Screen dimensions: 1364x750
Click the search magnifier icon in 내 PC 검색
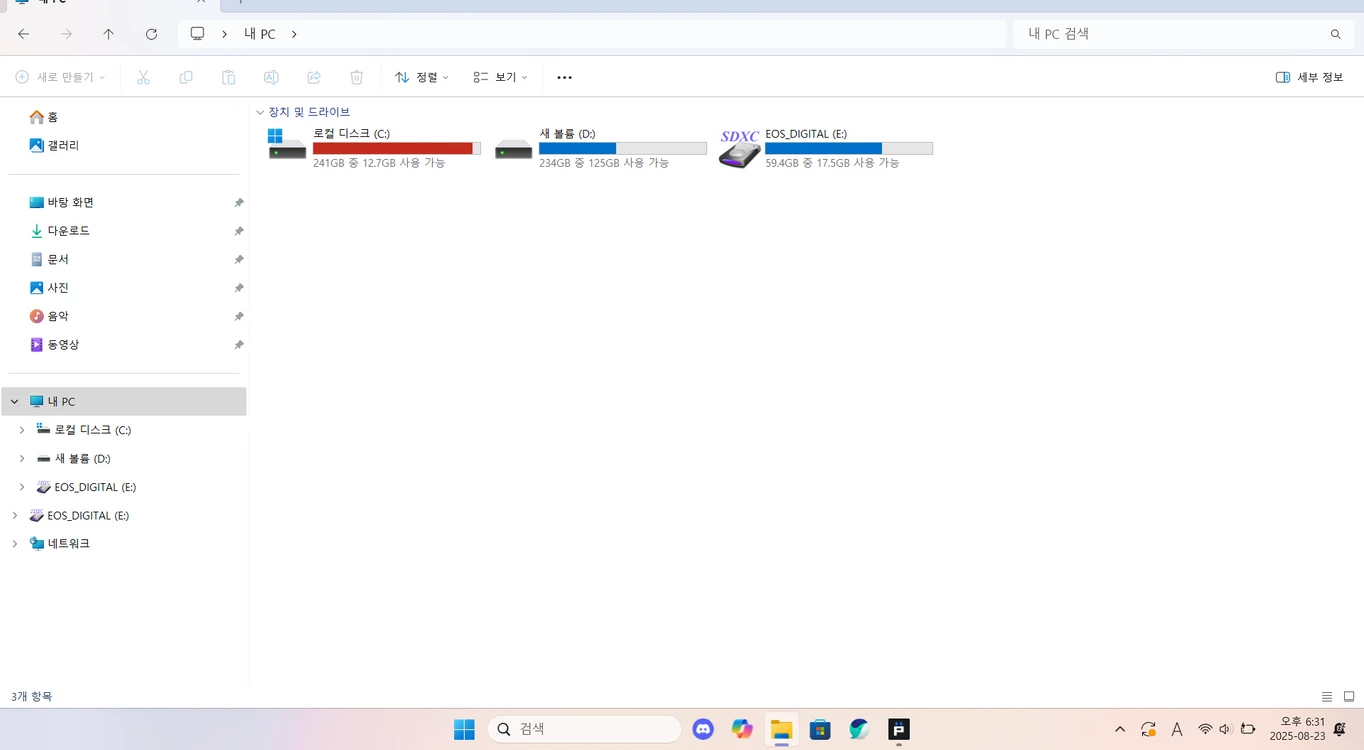pyautogui.click(x=1336, y=34)
